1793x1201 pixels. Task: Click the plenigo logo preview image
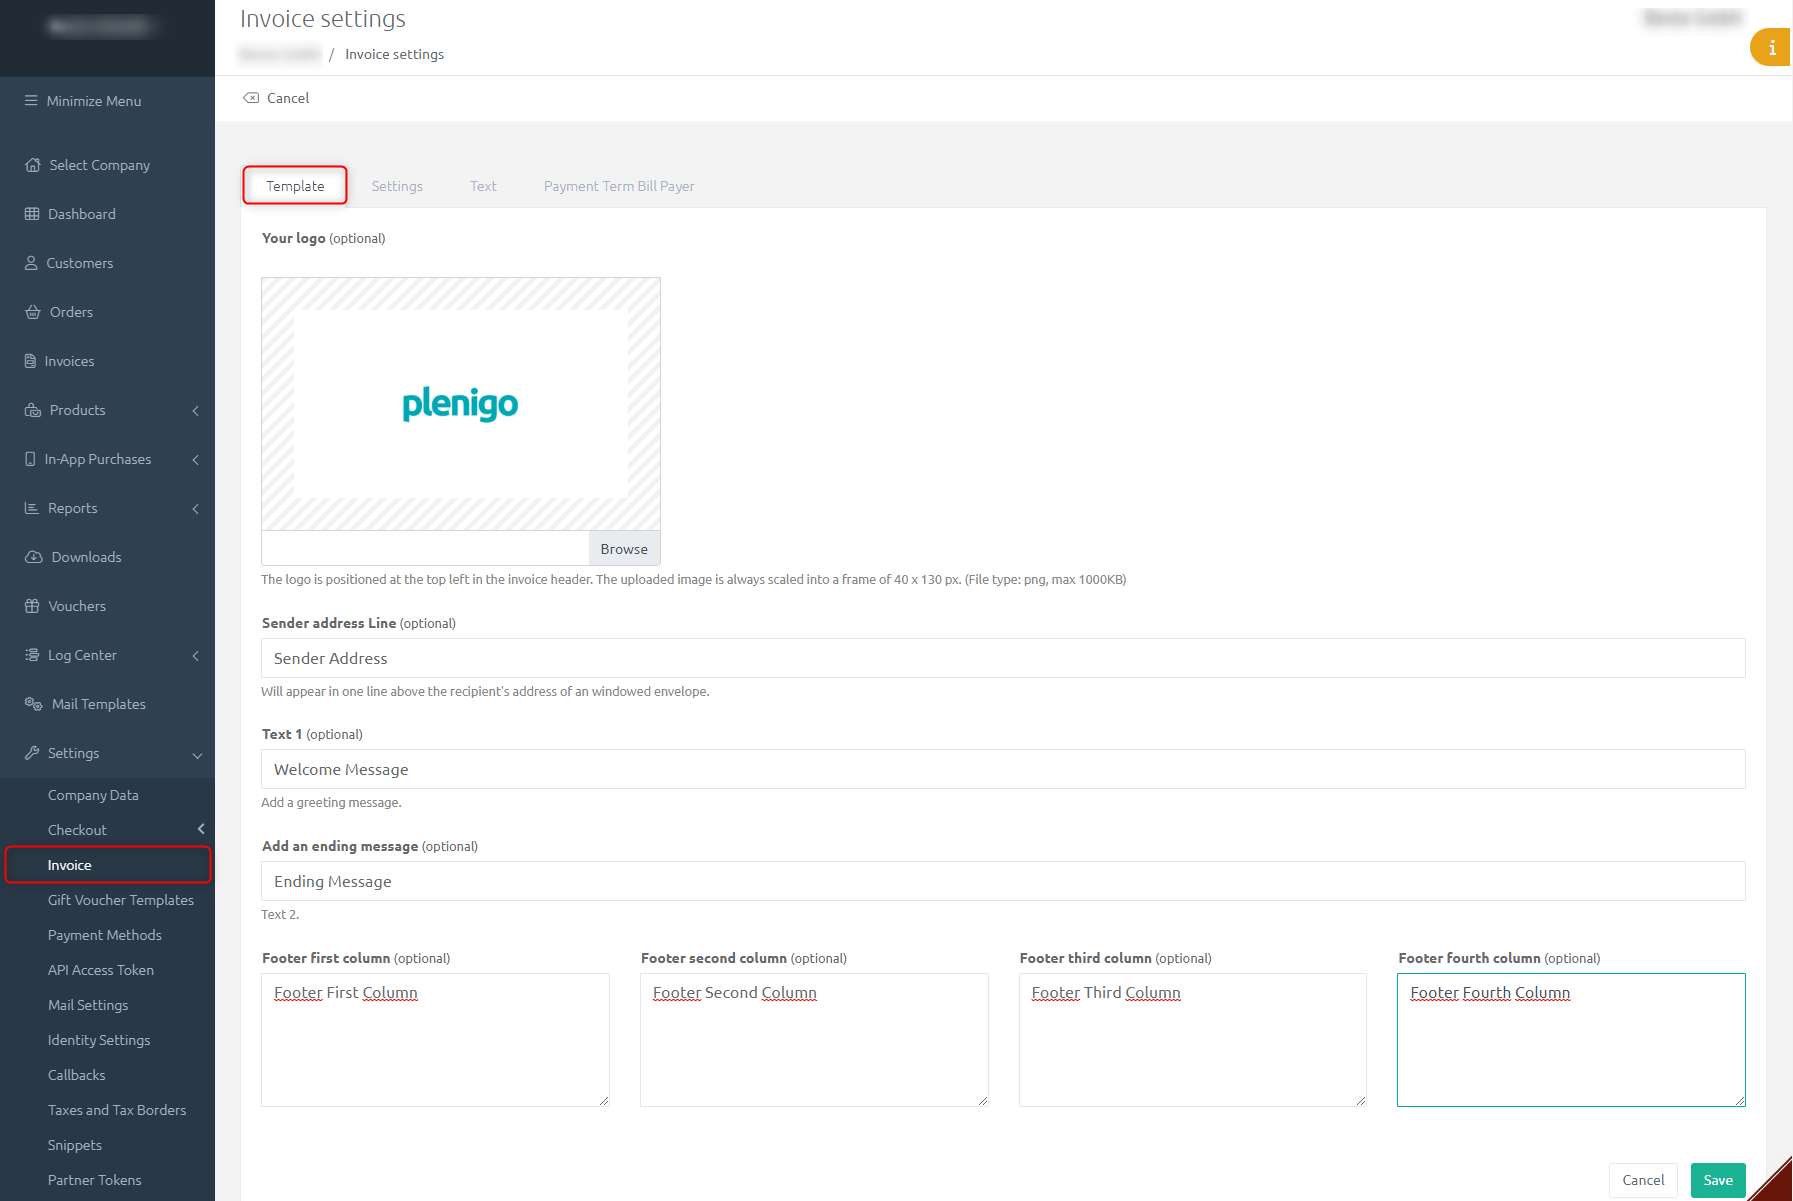(460, 404)
